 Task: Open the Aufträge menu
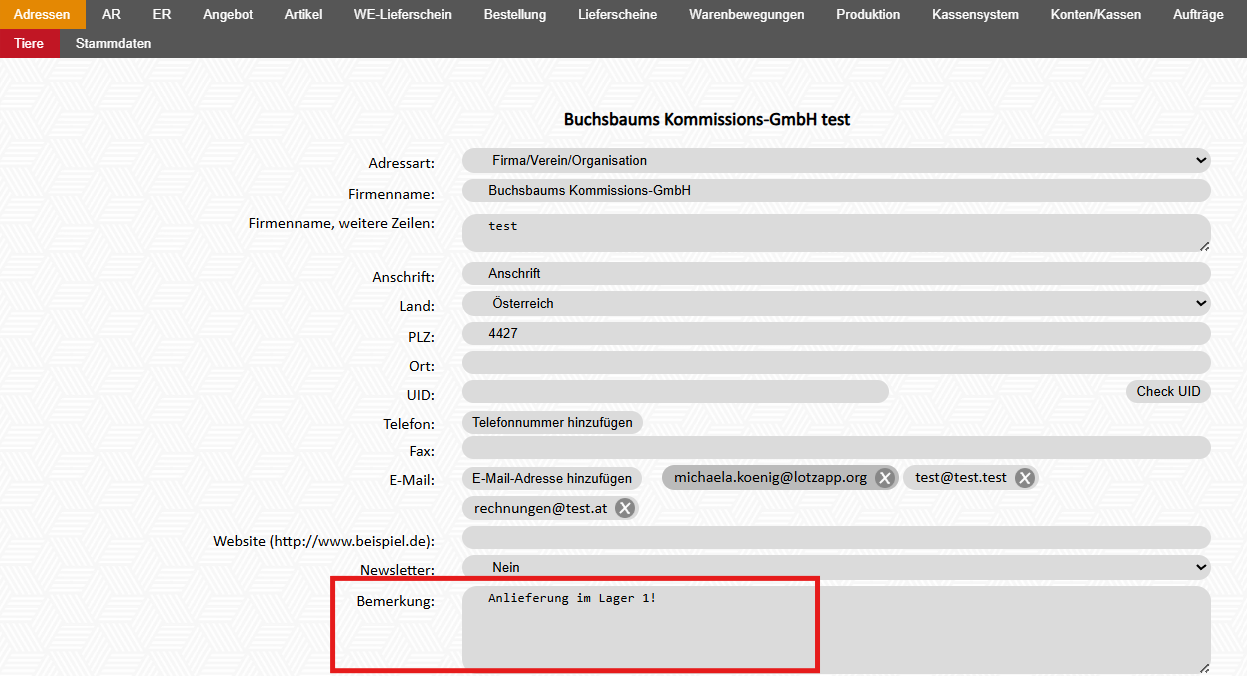click(x=1198, y=14)
